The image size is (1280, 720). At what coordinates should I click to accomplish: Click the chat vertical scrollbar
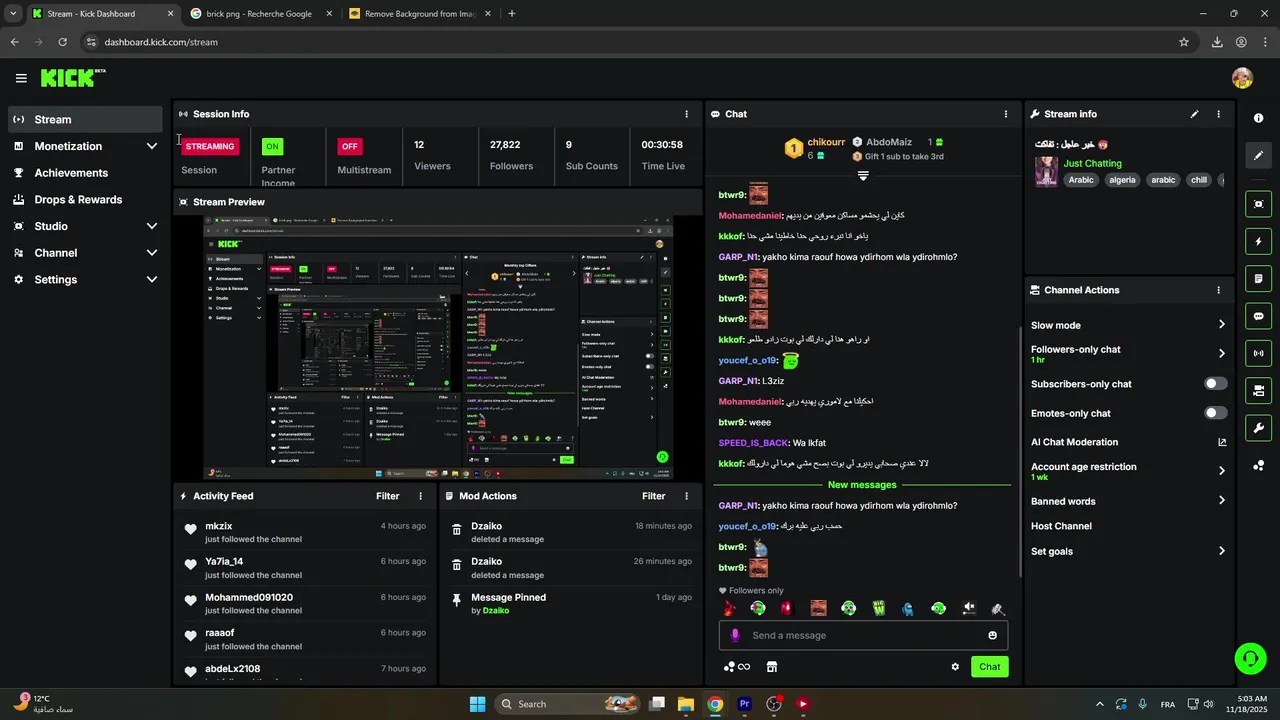tap(1019, 450)
